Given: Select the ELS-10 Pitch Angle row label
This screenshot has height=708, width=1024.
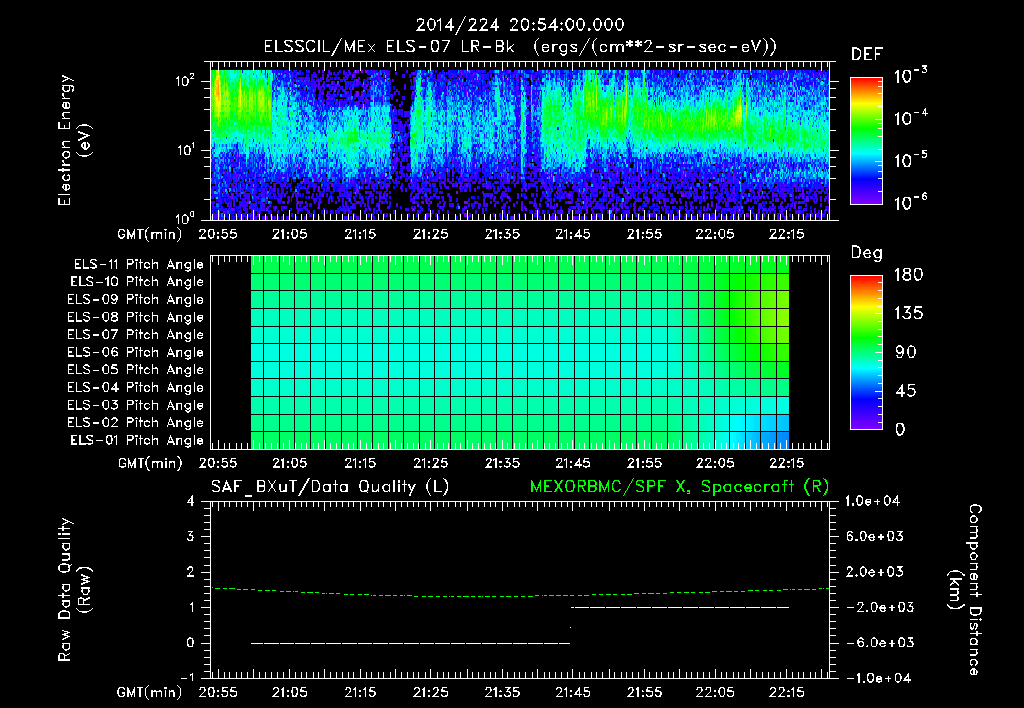Looking at the screenshot, I should pos(137,282).
